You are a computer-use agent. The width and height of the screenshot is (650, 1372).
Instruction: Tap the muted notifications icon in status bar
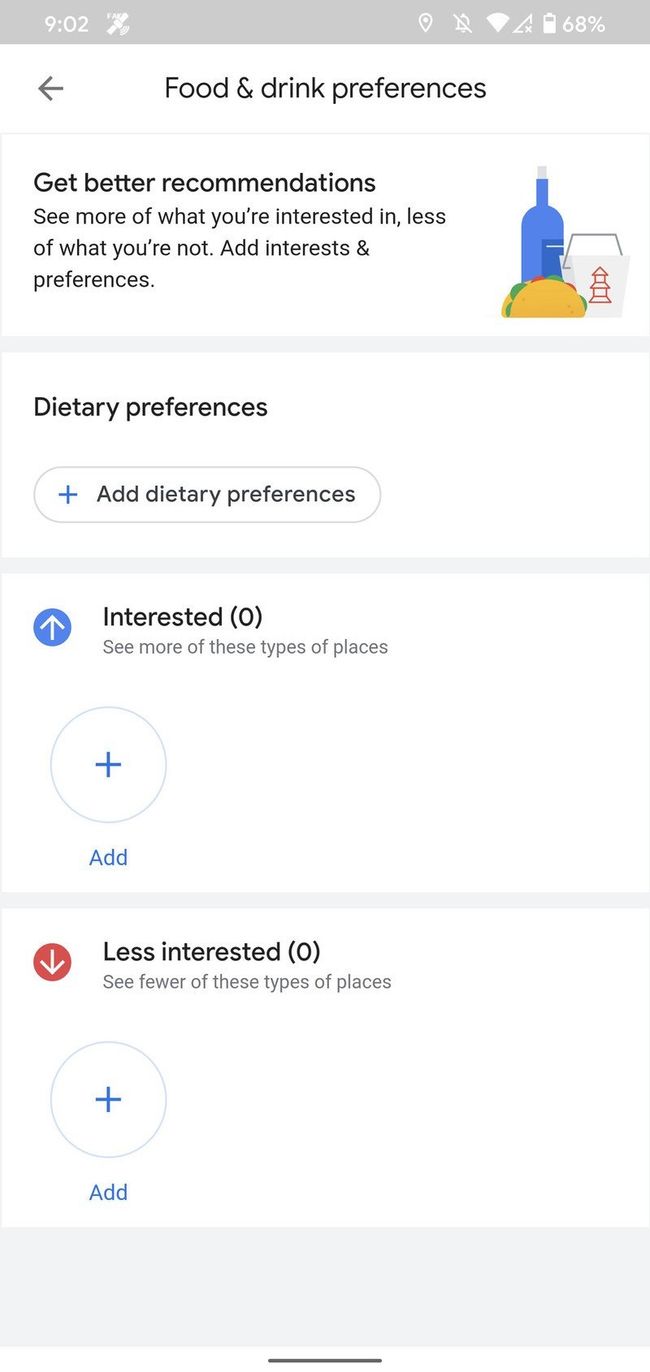coord(461,23)
